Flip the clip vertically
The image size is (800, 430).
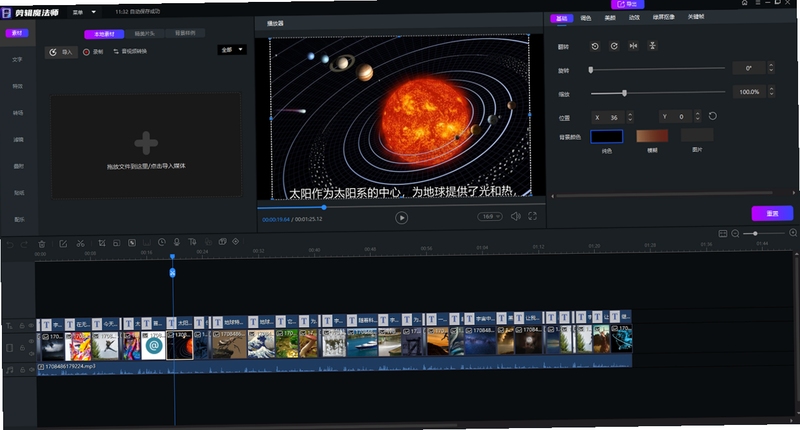(x=652, y=45)
